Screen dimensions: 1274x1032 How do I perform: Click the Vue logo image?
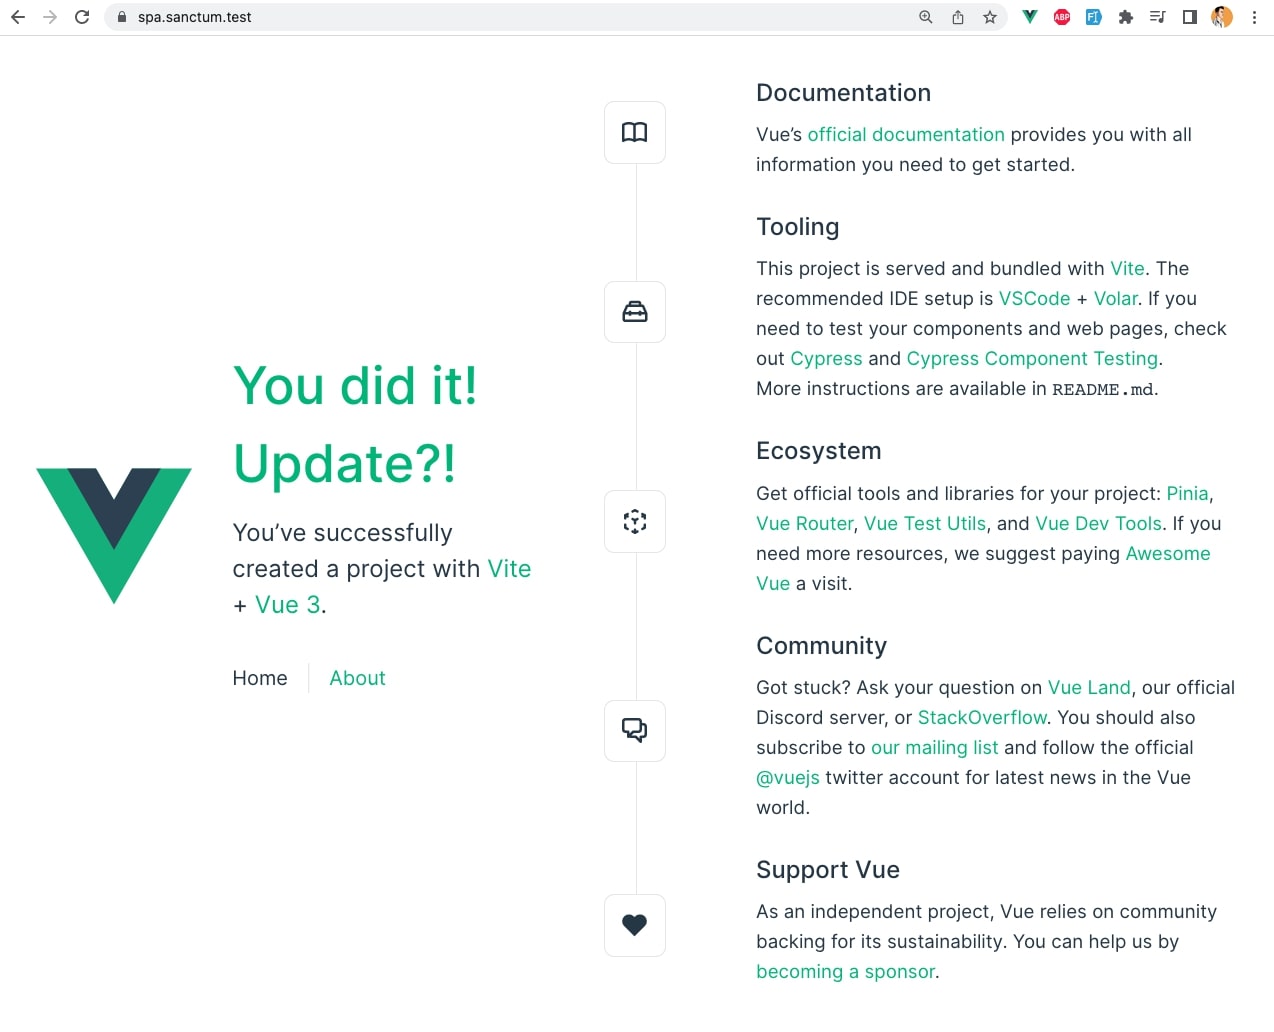(114, 535)
